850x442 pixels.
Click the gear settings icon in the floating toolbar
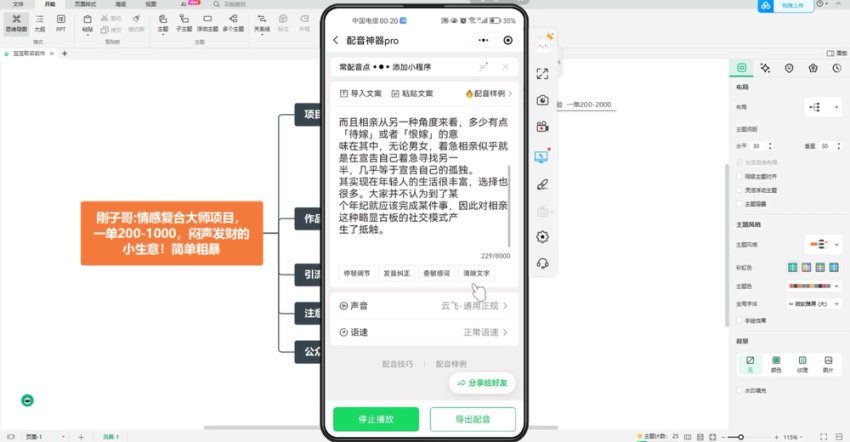pos(542,237)
